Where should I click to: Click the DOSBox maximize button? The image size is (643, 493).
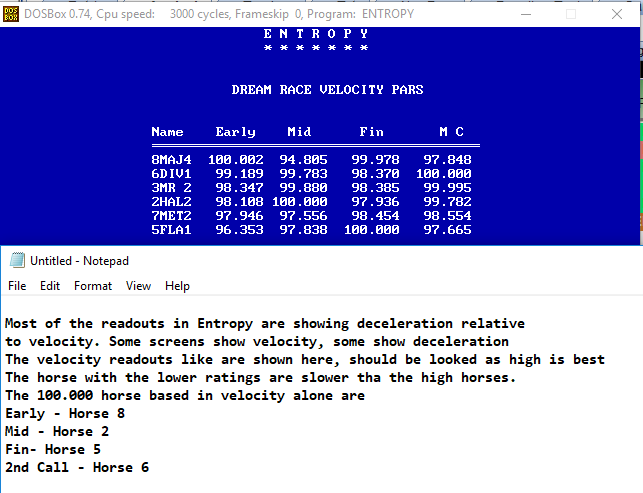pos(571,14)
